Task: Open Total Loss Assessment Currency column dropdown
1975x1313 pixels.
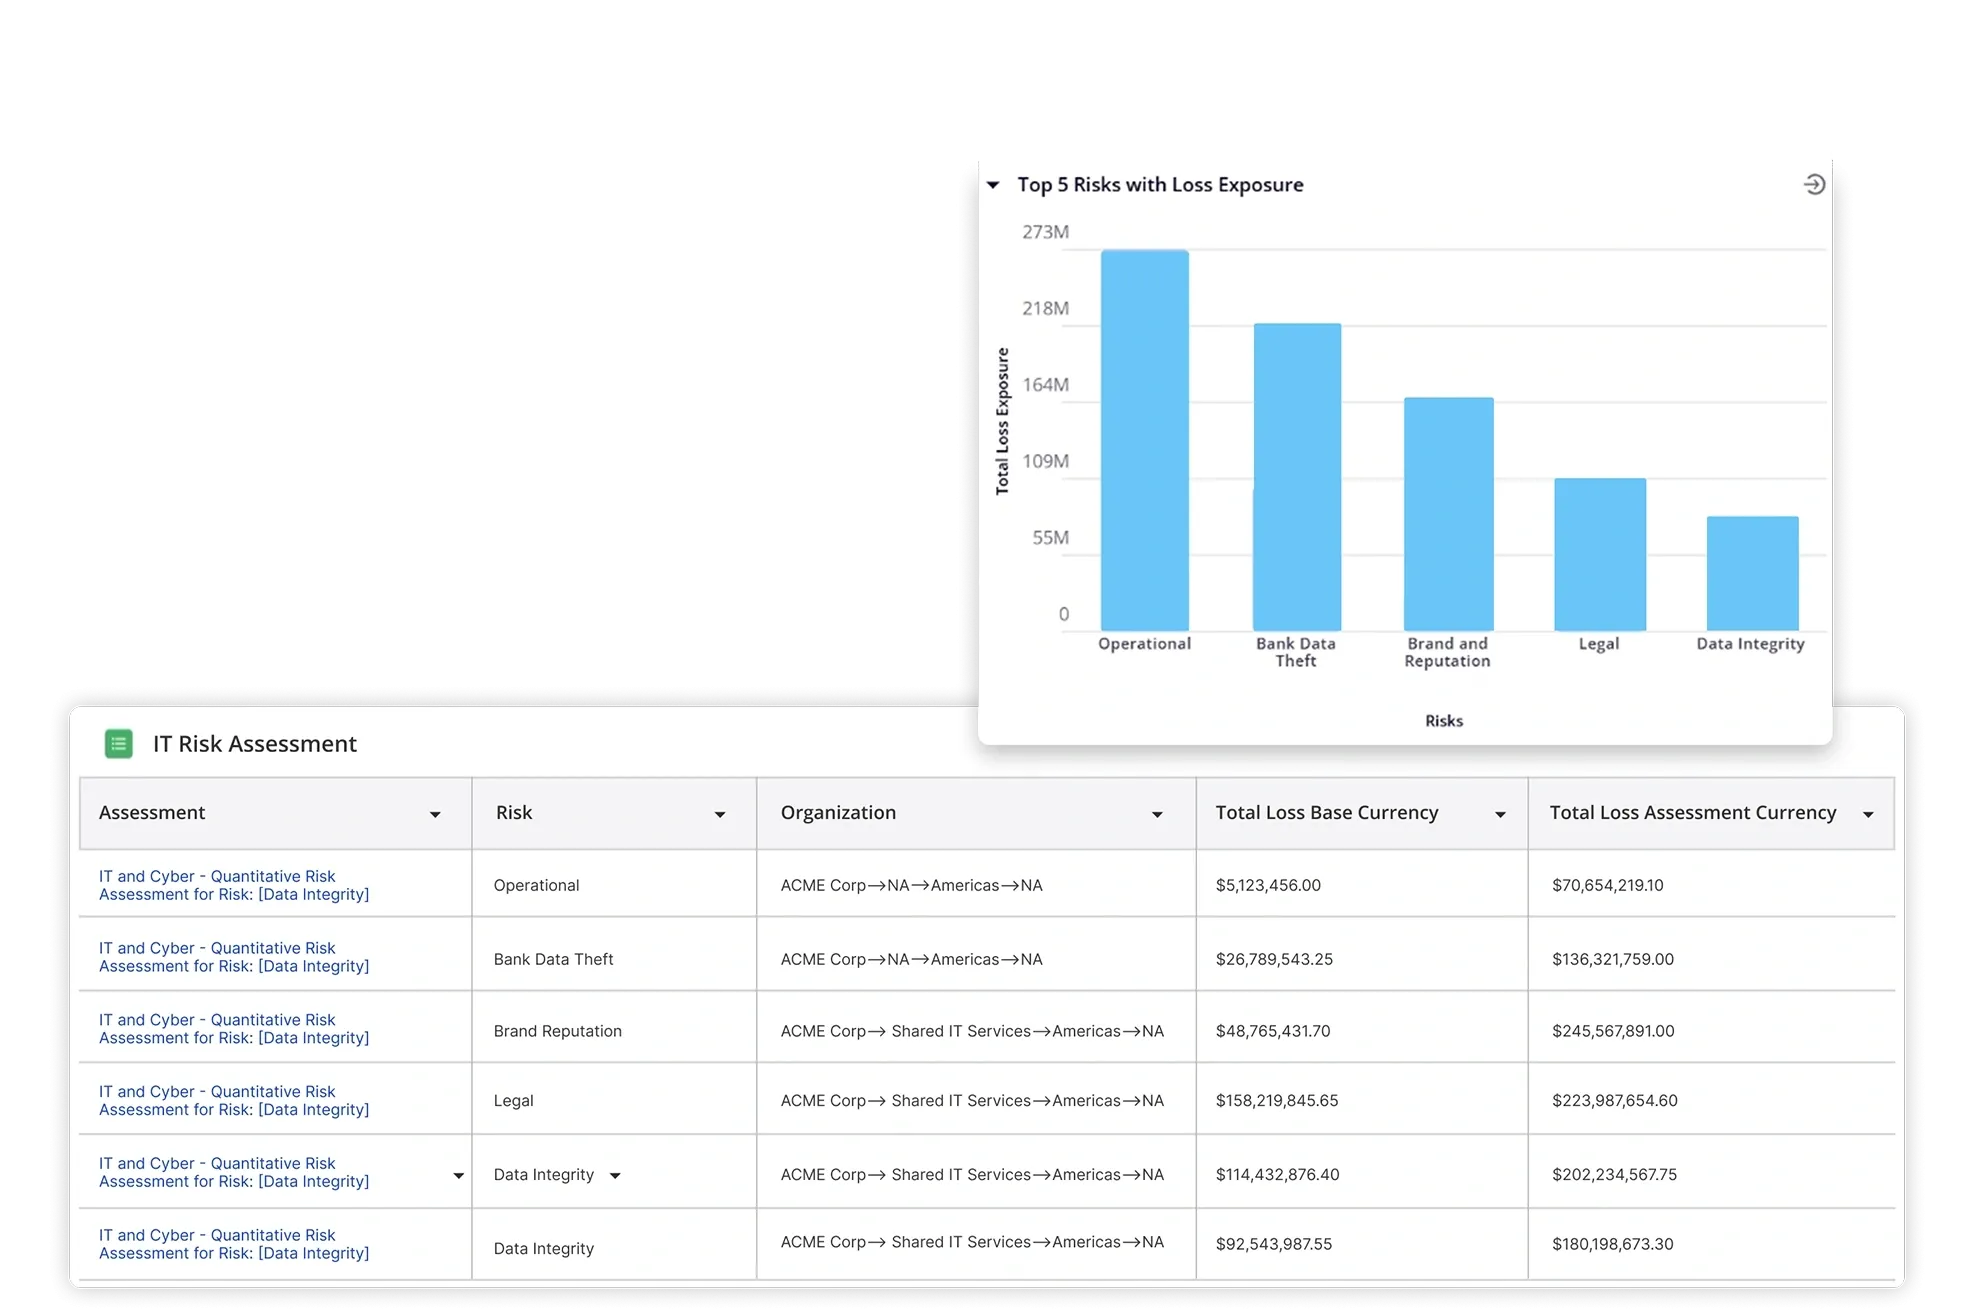Action: coord(1867,815)
